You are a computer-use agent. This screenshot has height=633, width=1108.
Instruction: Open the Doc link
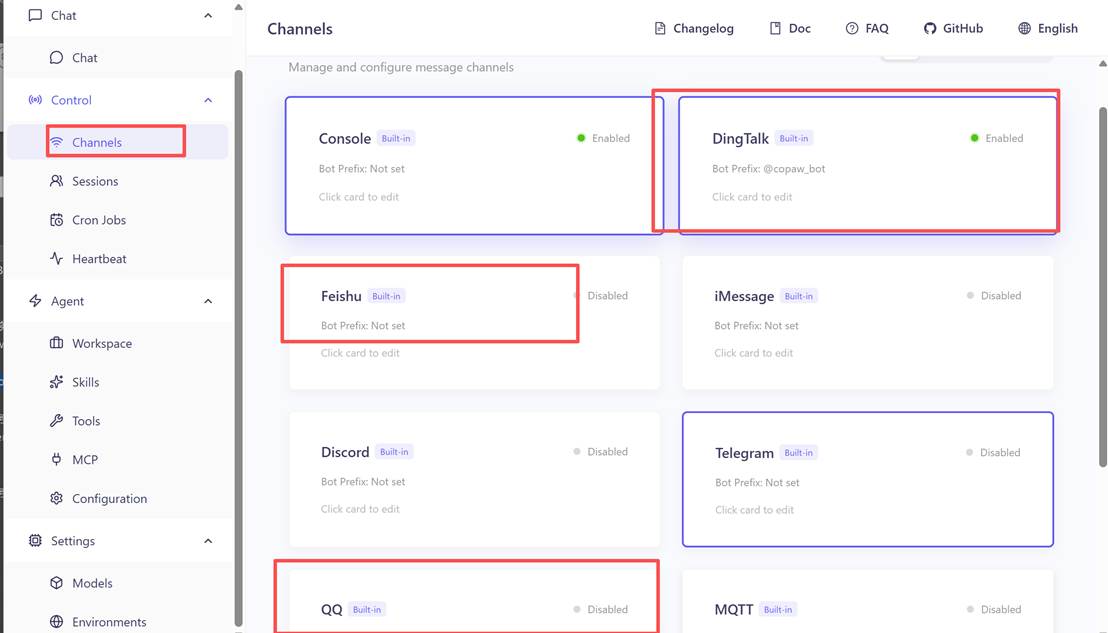pyautogui.click(x=790, y=28)
